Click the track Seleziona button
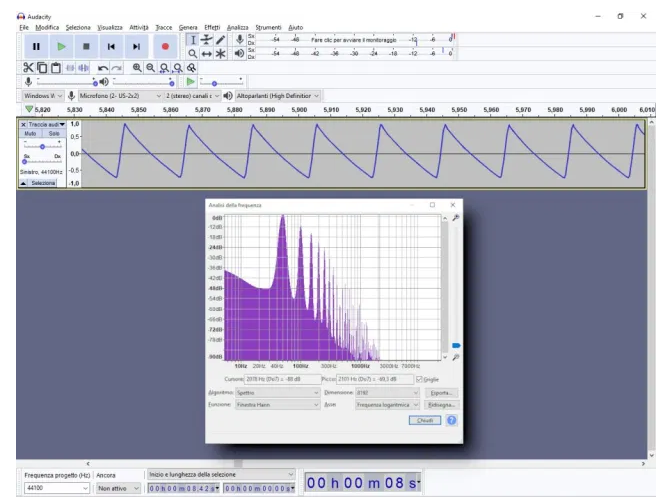Screen dimensions: 661x497 [43, 183]
